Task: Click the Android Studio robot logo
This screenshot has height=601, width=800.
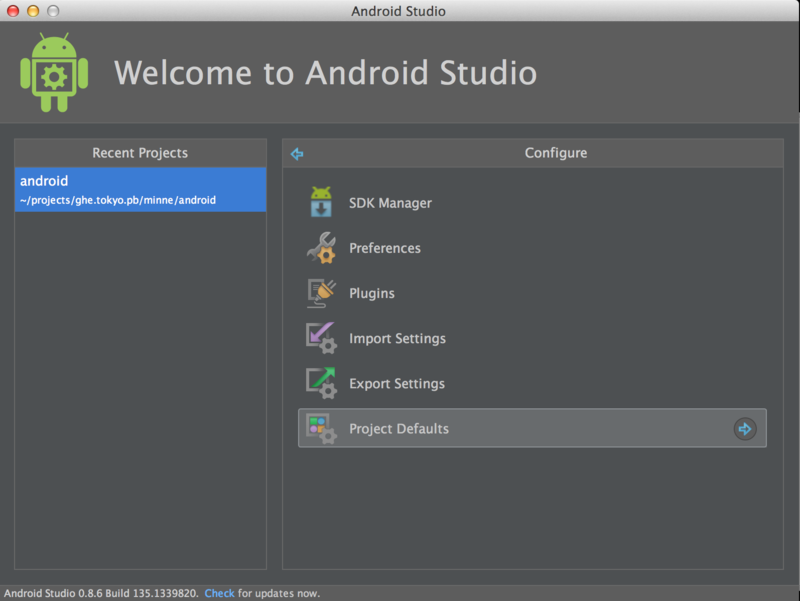Action: 54,72
